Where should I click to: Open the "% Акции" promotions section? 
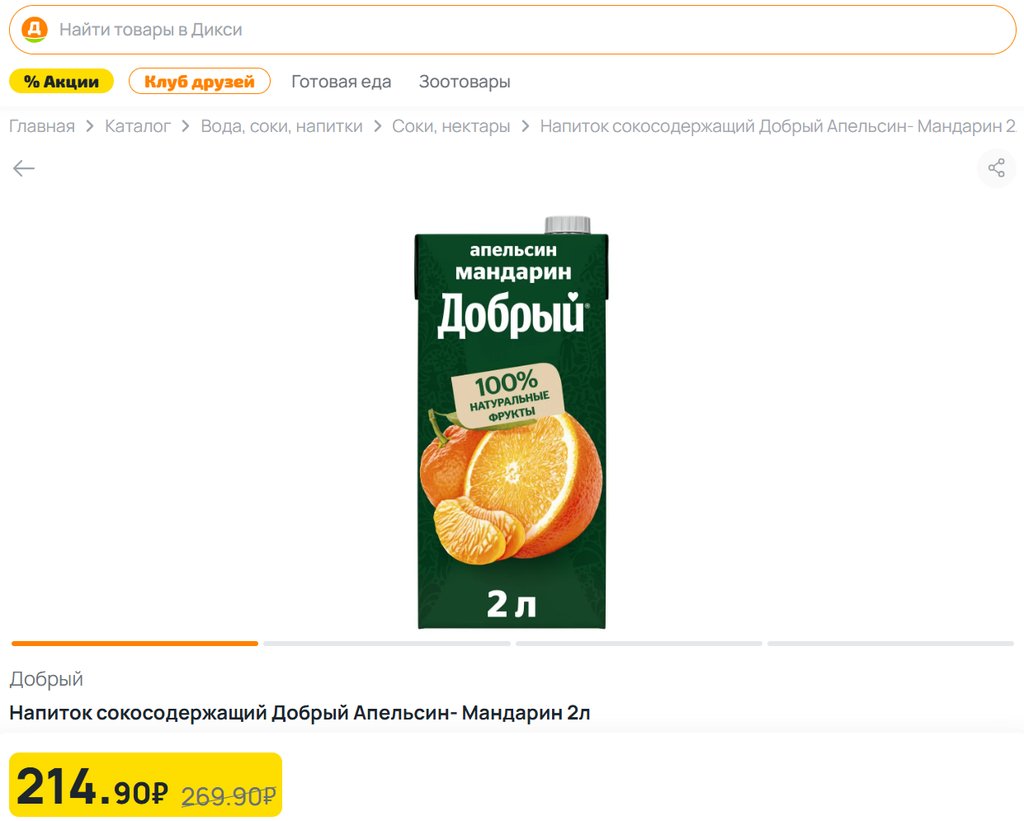[x=61, y=81]
